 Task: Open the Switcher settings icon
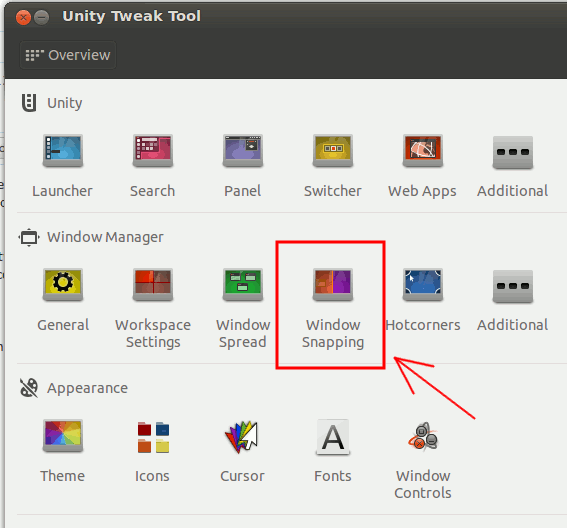(x=333, y=151)
